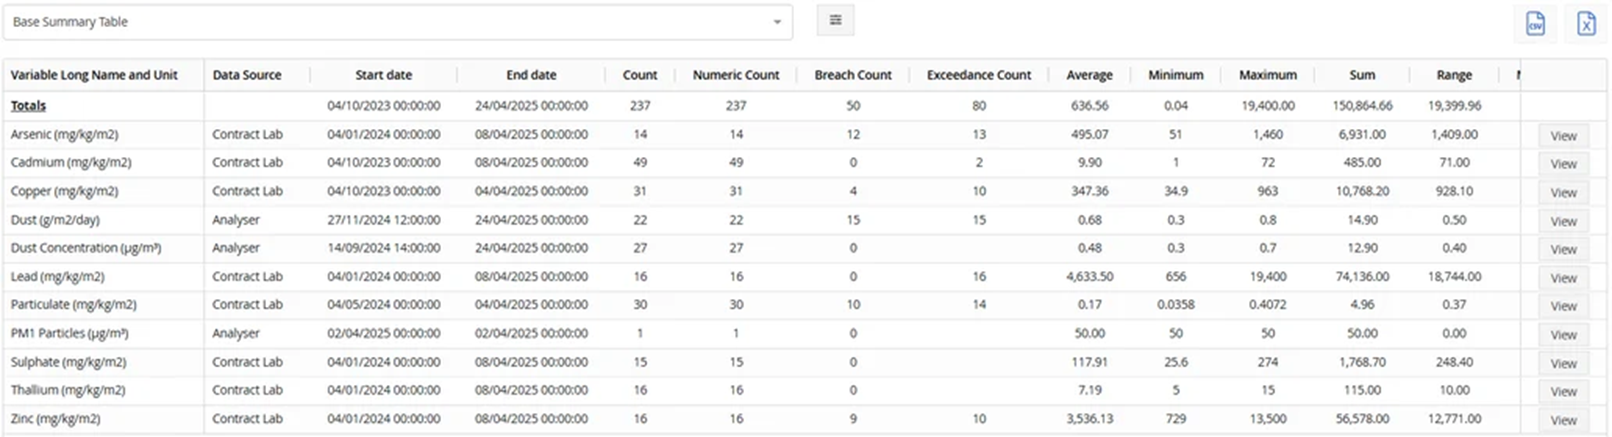Select the Base Summary Table combo box
The height and width of the screenshot is (437, 1612).
398,22
